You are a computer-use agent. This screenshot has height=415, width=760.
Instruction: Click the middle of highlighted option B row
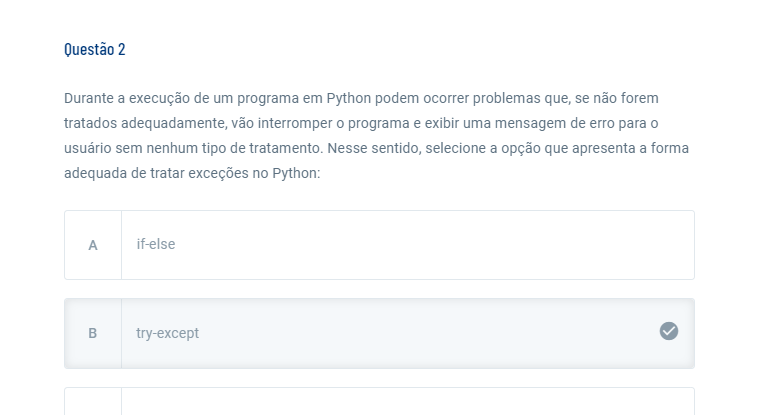[379, 334]
